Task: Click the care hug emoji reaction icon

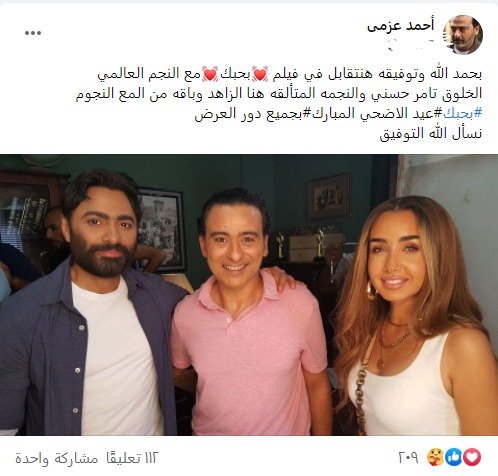Action: click(x=436, y=457)
